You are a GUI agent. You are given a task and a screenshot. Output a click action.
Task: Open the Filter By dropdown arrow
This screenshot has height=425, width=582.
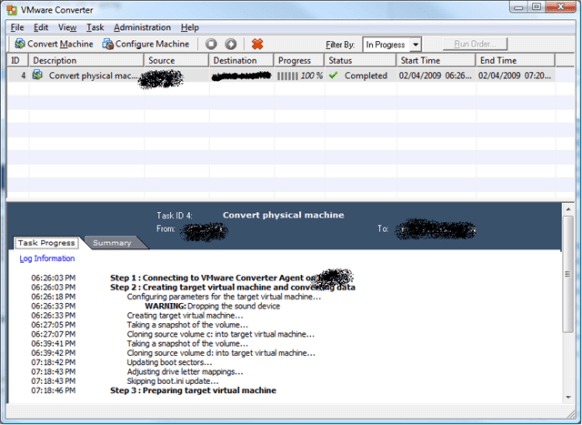pos(416,45)
